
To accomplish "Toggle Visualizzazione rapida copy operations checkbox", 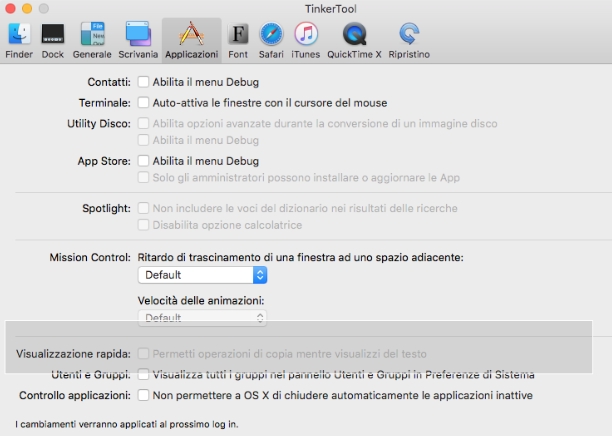I will 143,354.
